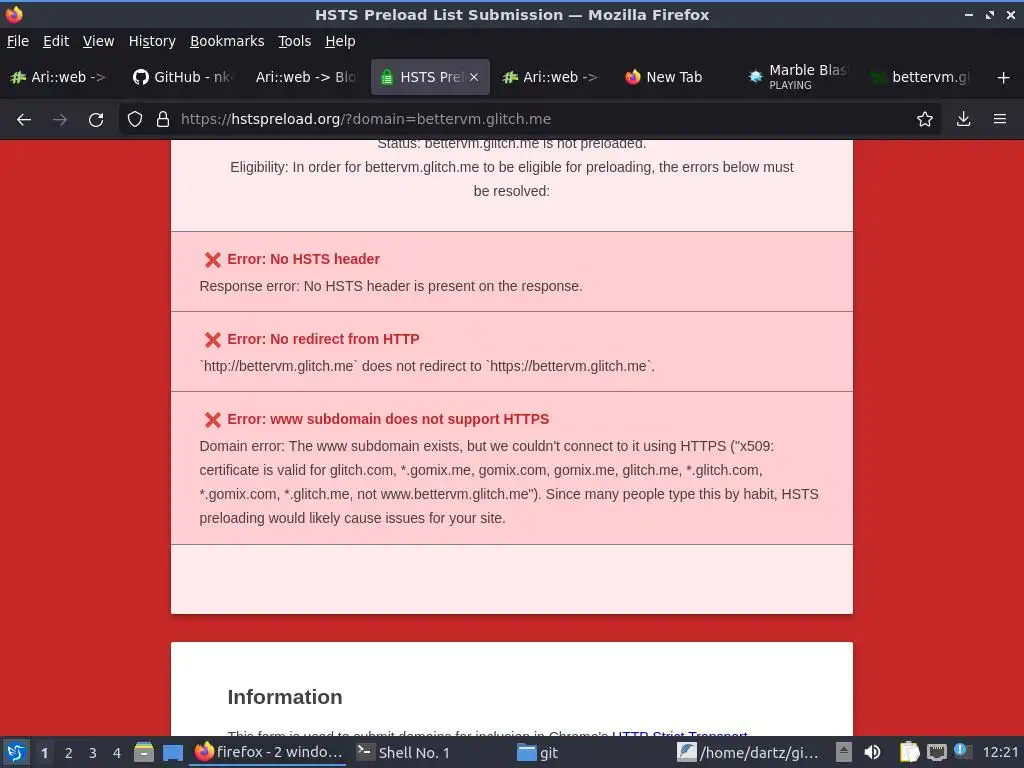The height and width of the screenshot is (768, 1024).
Task: Click the notification alert tray icon
Action: [962, 750]
